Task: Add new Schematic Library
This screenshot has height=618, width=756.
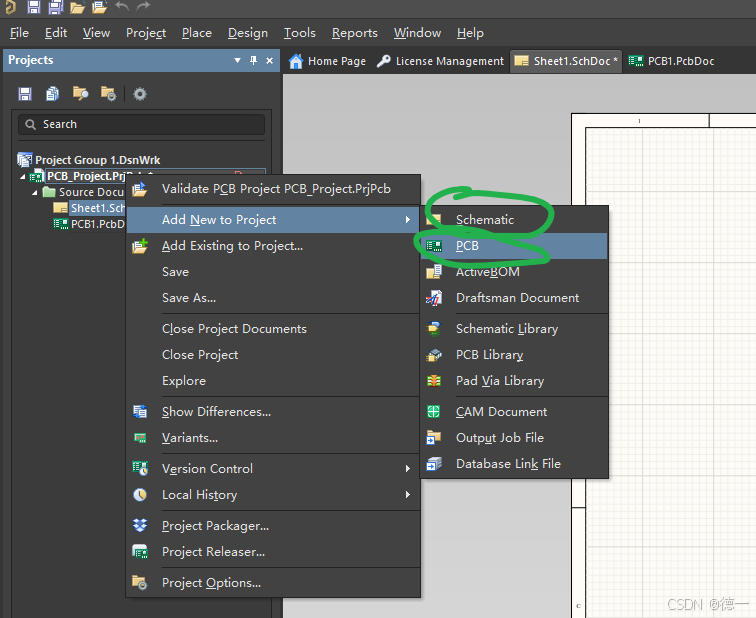Action: [x=514, y=329]
